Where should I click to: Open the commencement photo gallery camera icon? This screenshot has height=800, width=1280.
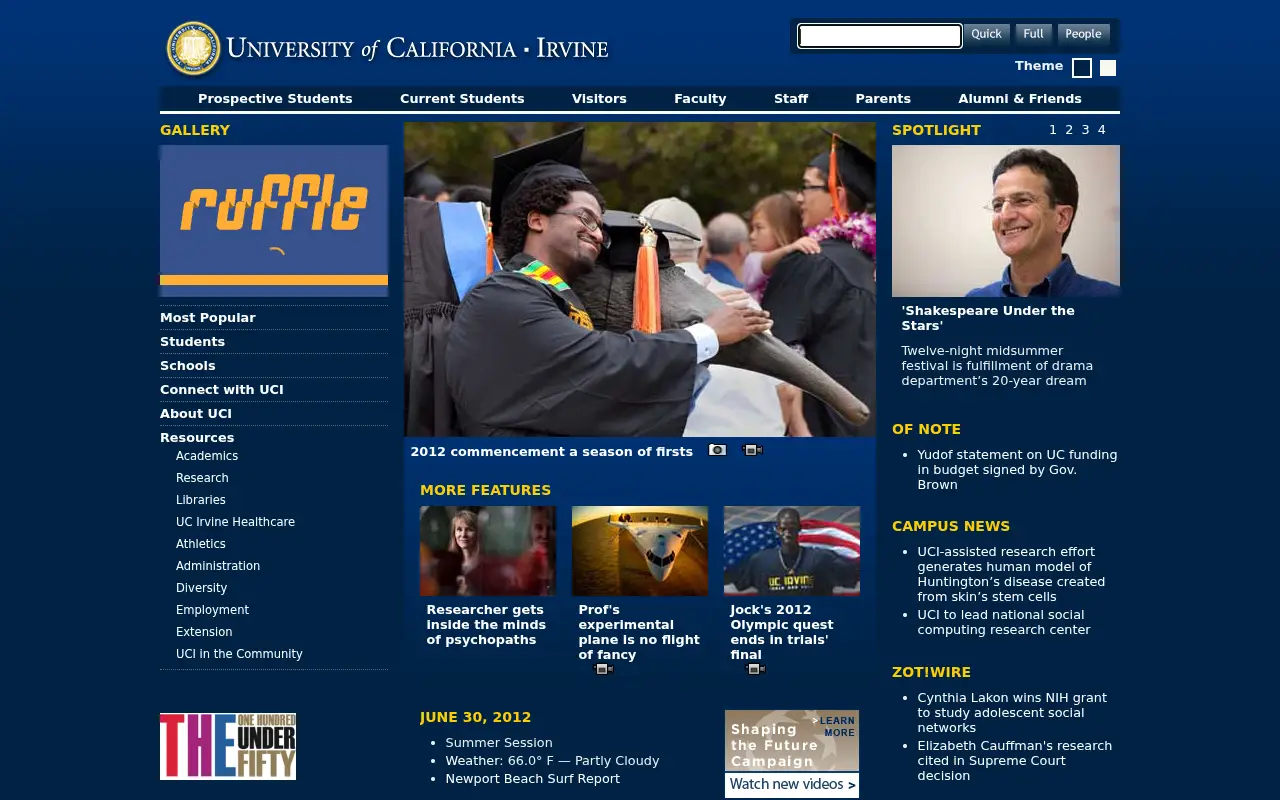pos(717,450)
